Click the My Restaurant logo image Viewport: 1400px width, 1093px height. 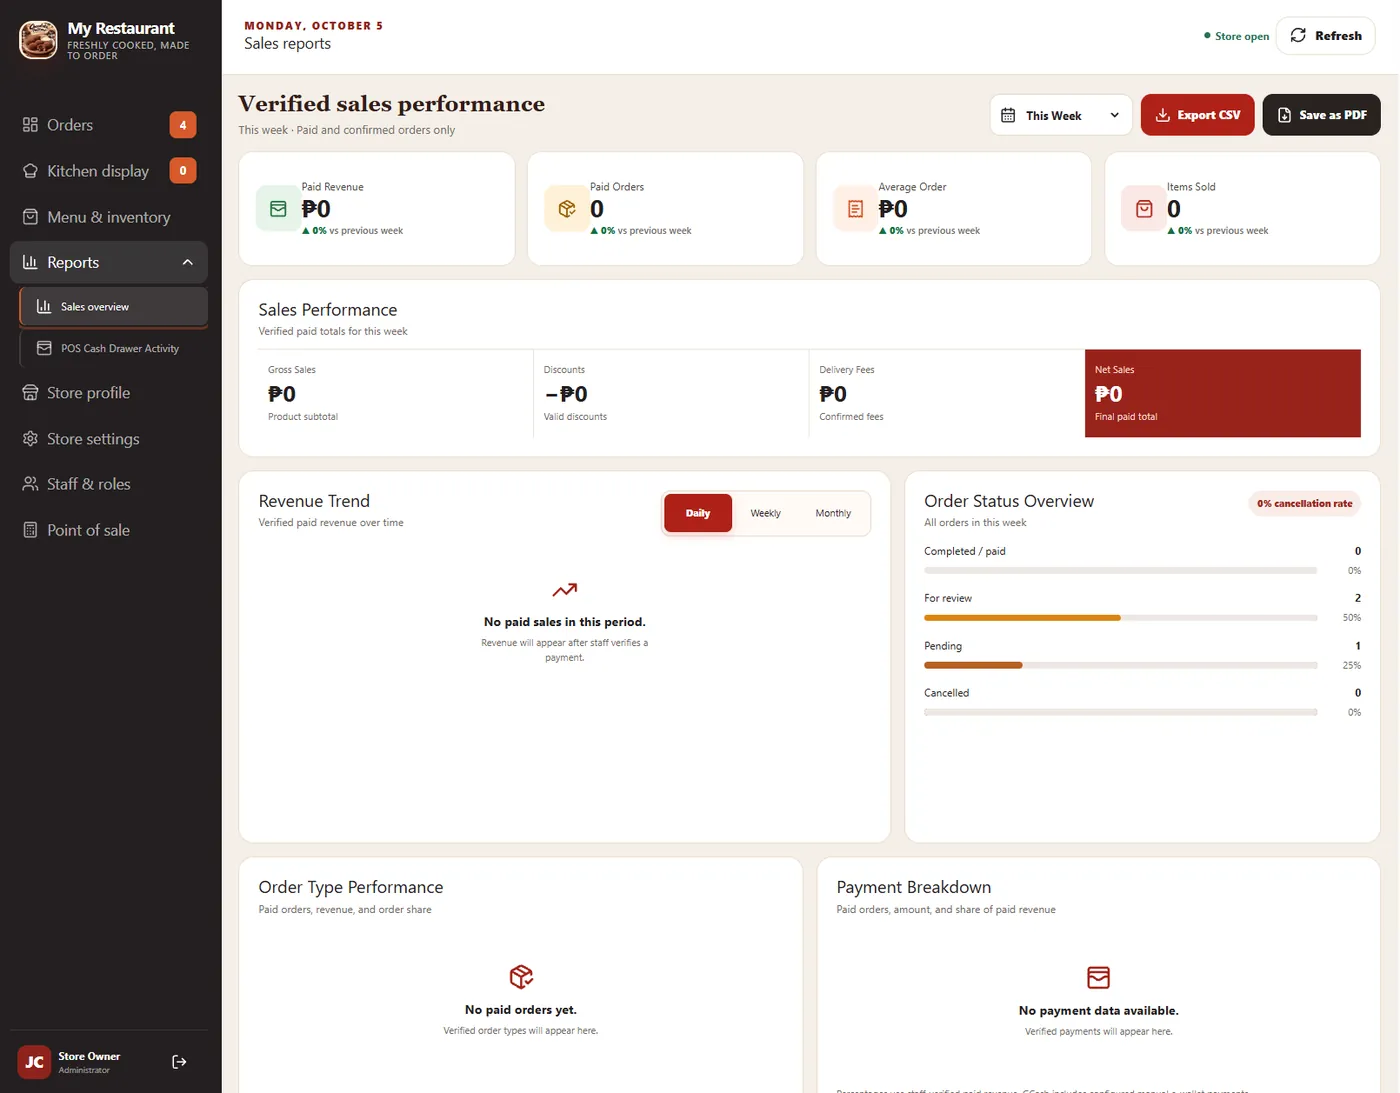(x=38, y=40)
